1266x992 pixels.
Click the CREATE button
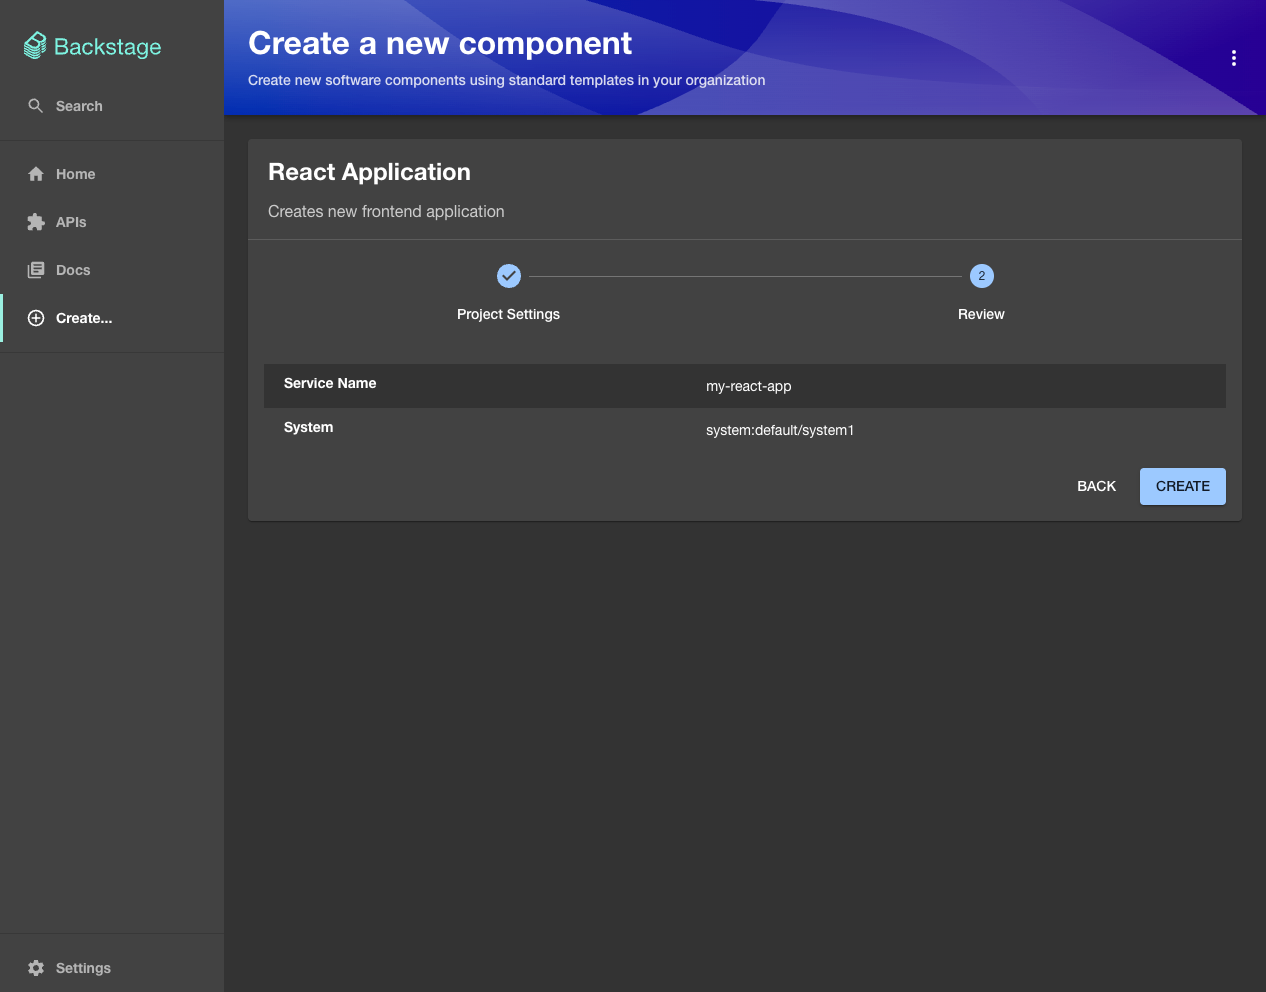(x=1183, y=486)
